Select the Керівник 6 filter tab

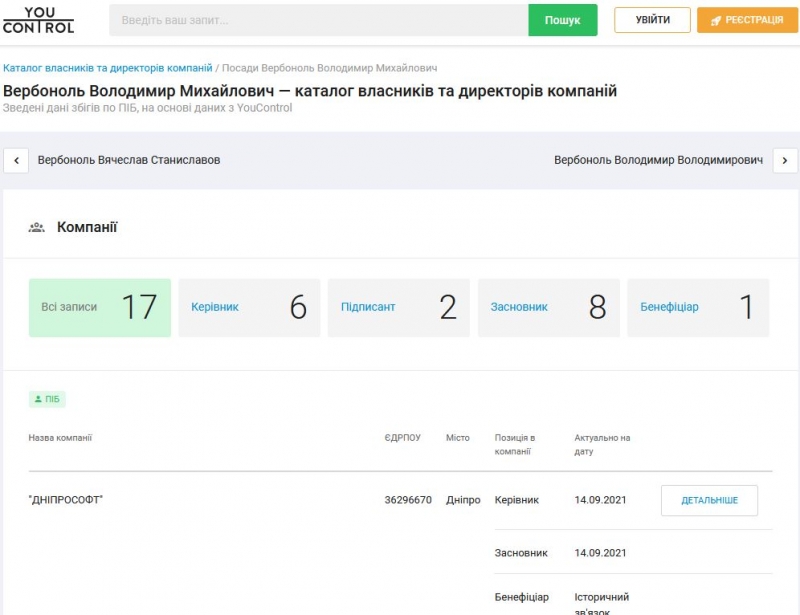click(x=249, y=307)
